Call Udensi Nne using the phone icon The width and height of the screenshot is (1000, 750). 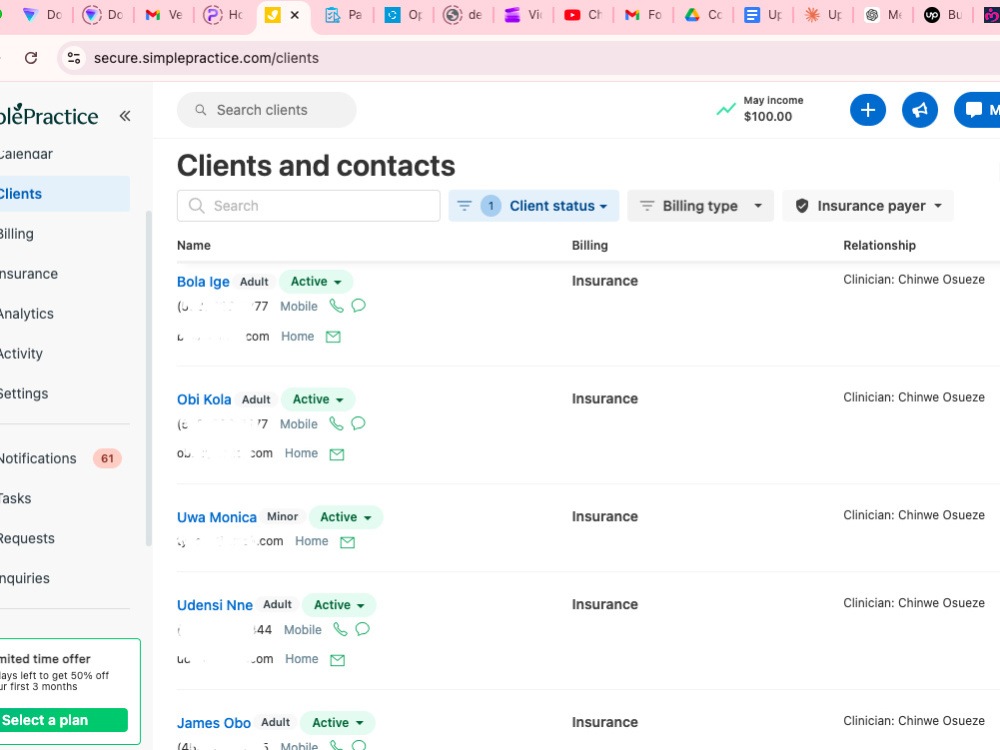point(340,629)
